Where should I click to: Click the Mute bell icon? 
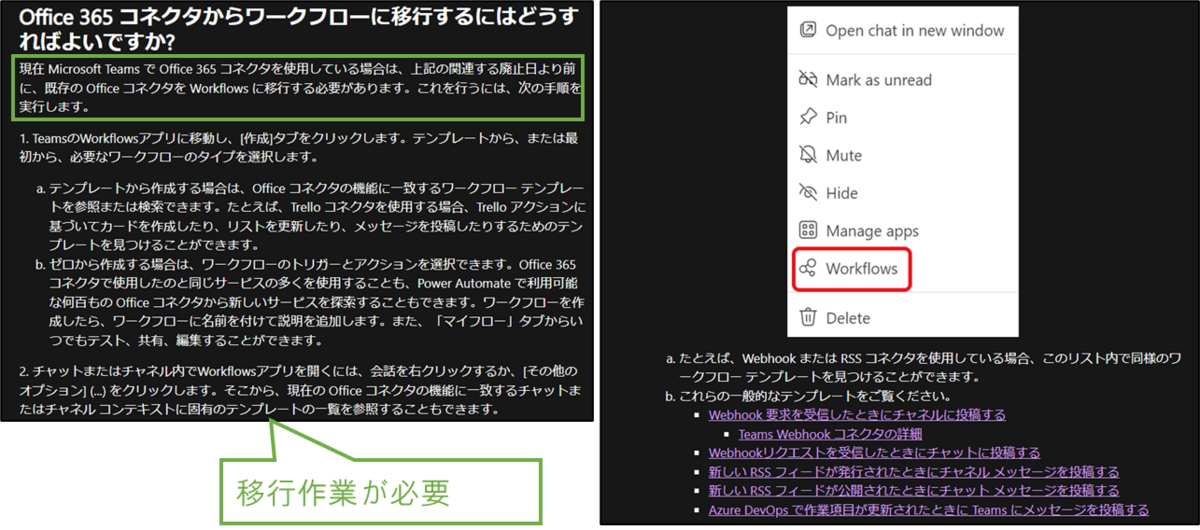808,156
